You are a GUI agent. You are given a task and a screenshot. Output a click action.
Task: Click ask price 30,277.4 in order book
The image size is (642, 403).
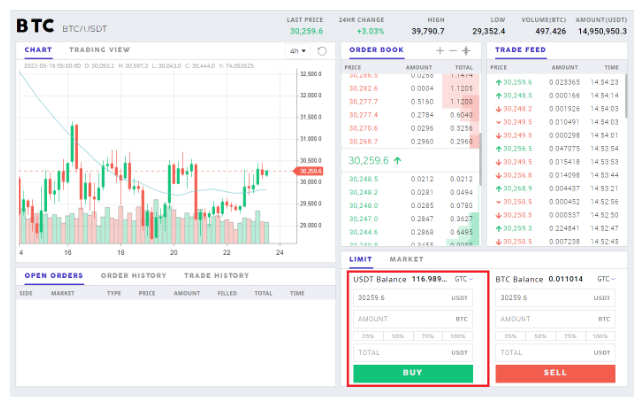coord(363,115)
